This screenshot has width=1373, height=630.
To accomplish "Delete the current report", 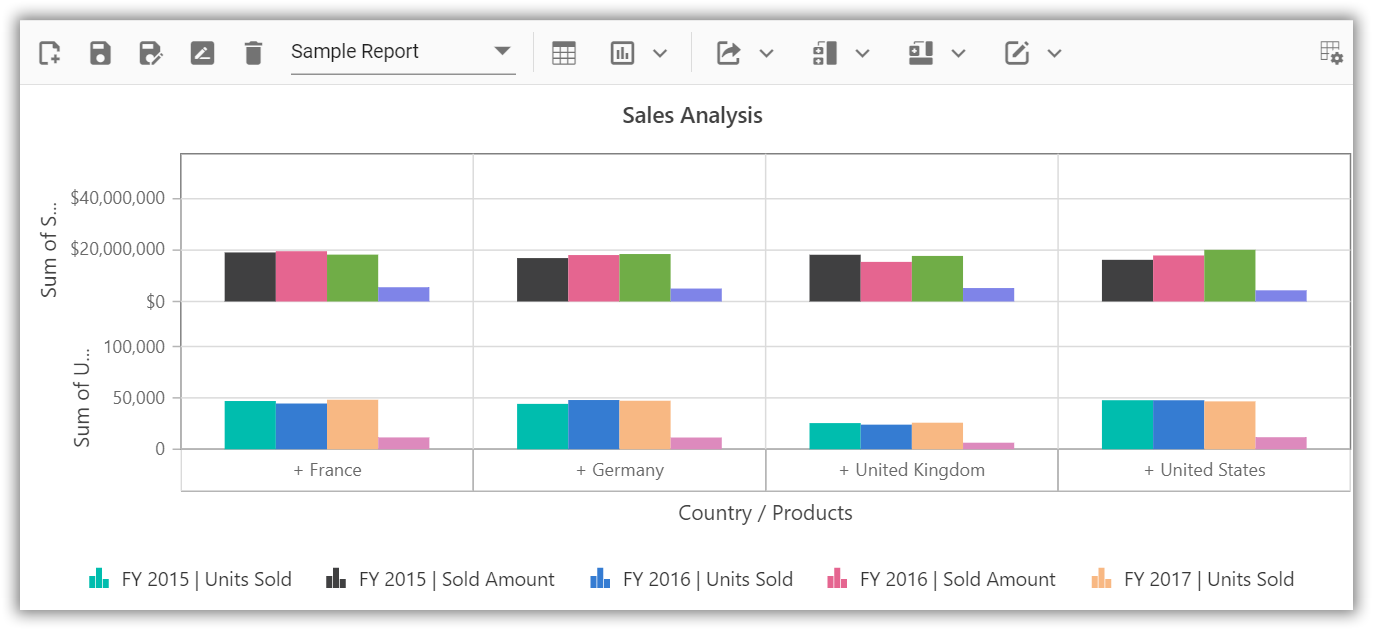I will pos(253,52).
